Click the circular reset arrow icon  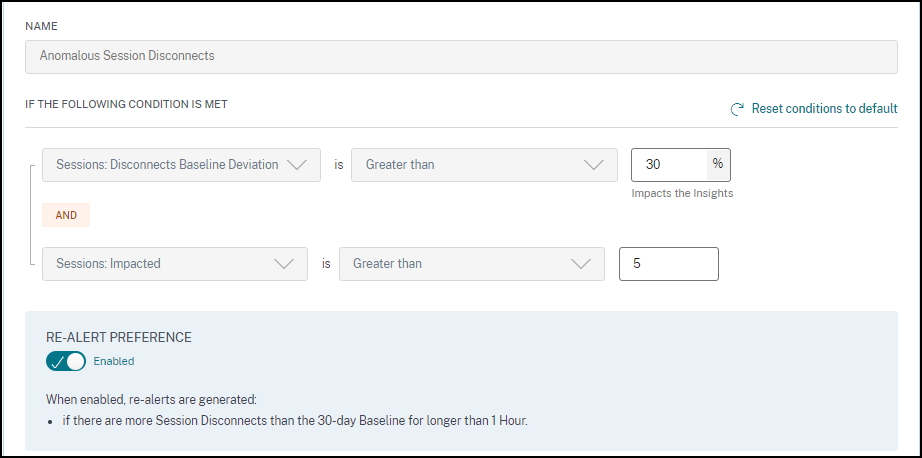pyautogui.click(x=738, y=109)
